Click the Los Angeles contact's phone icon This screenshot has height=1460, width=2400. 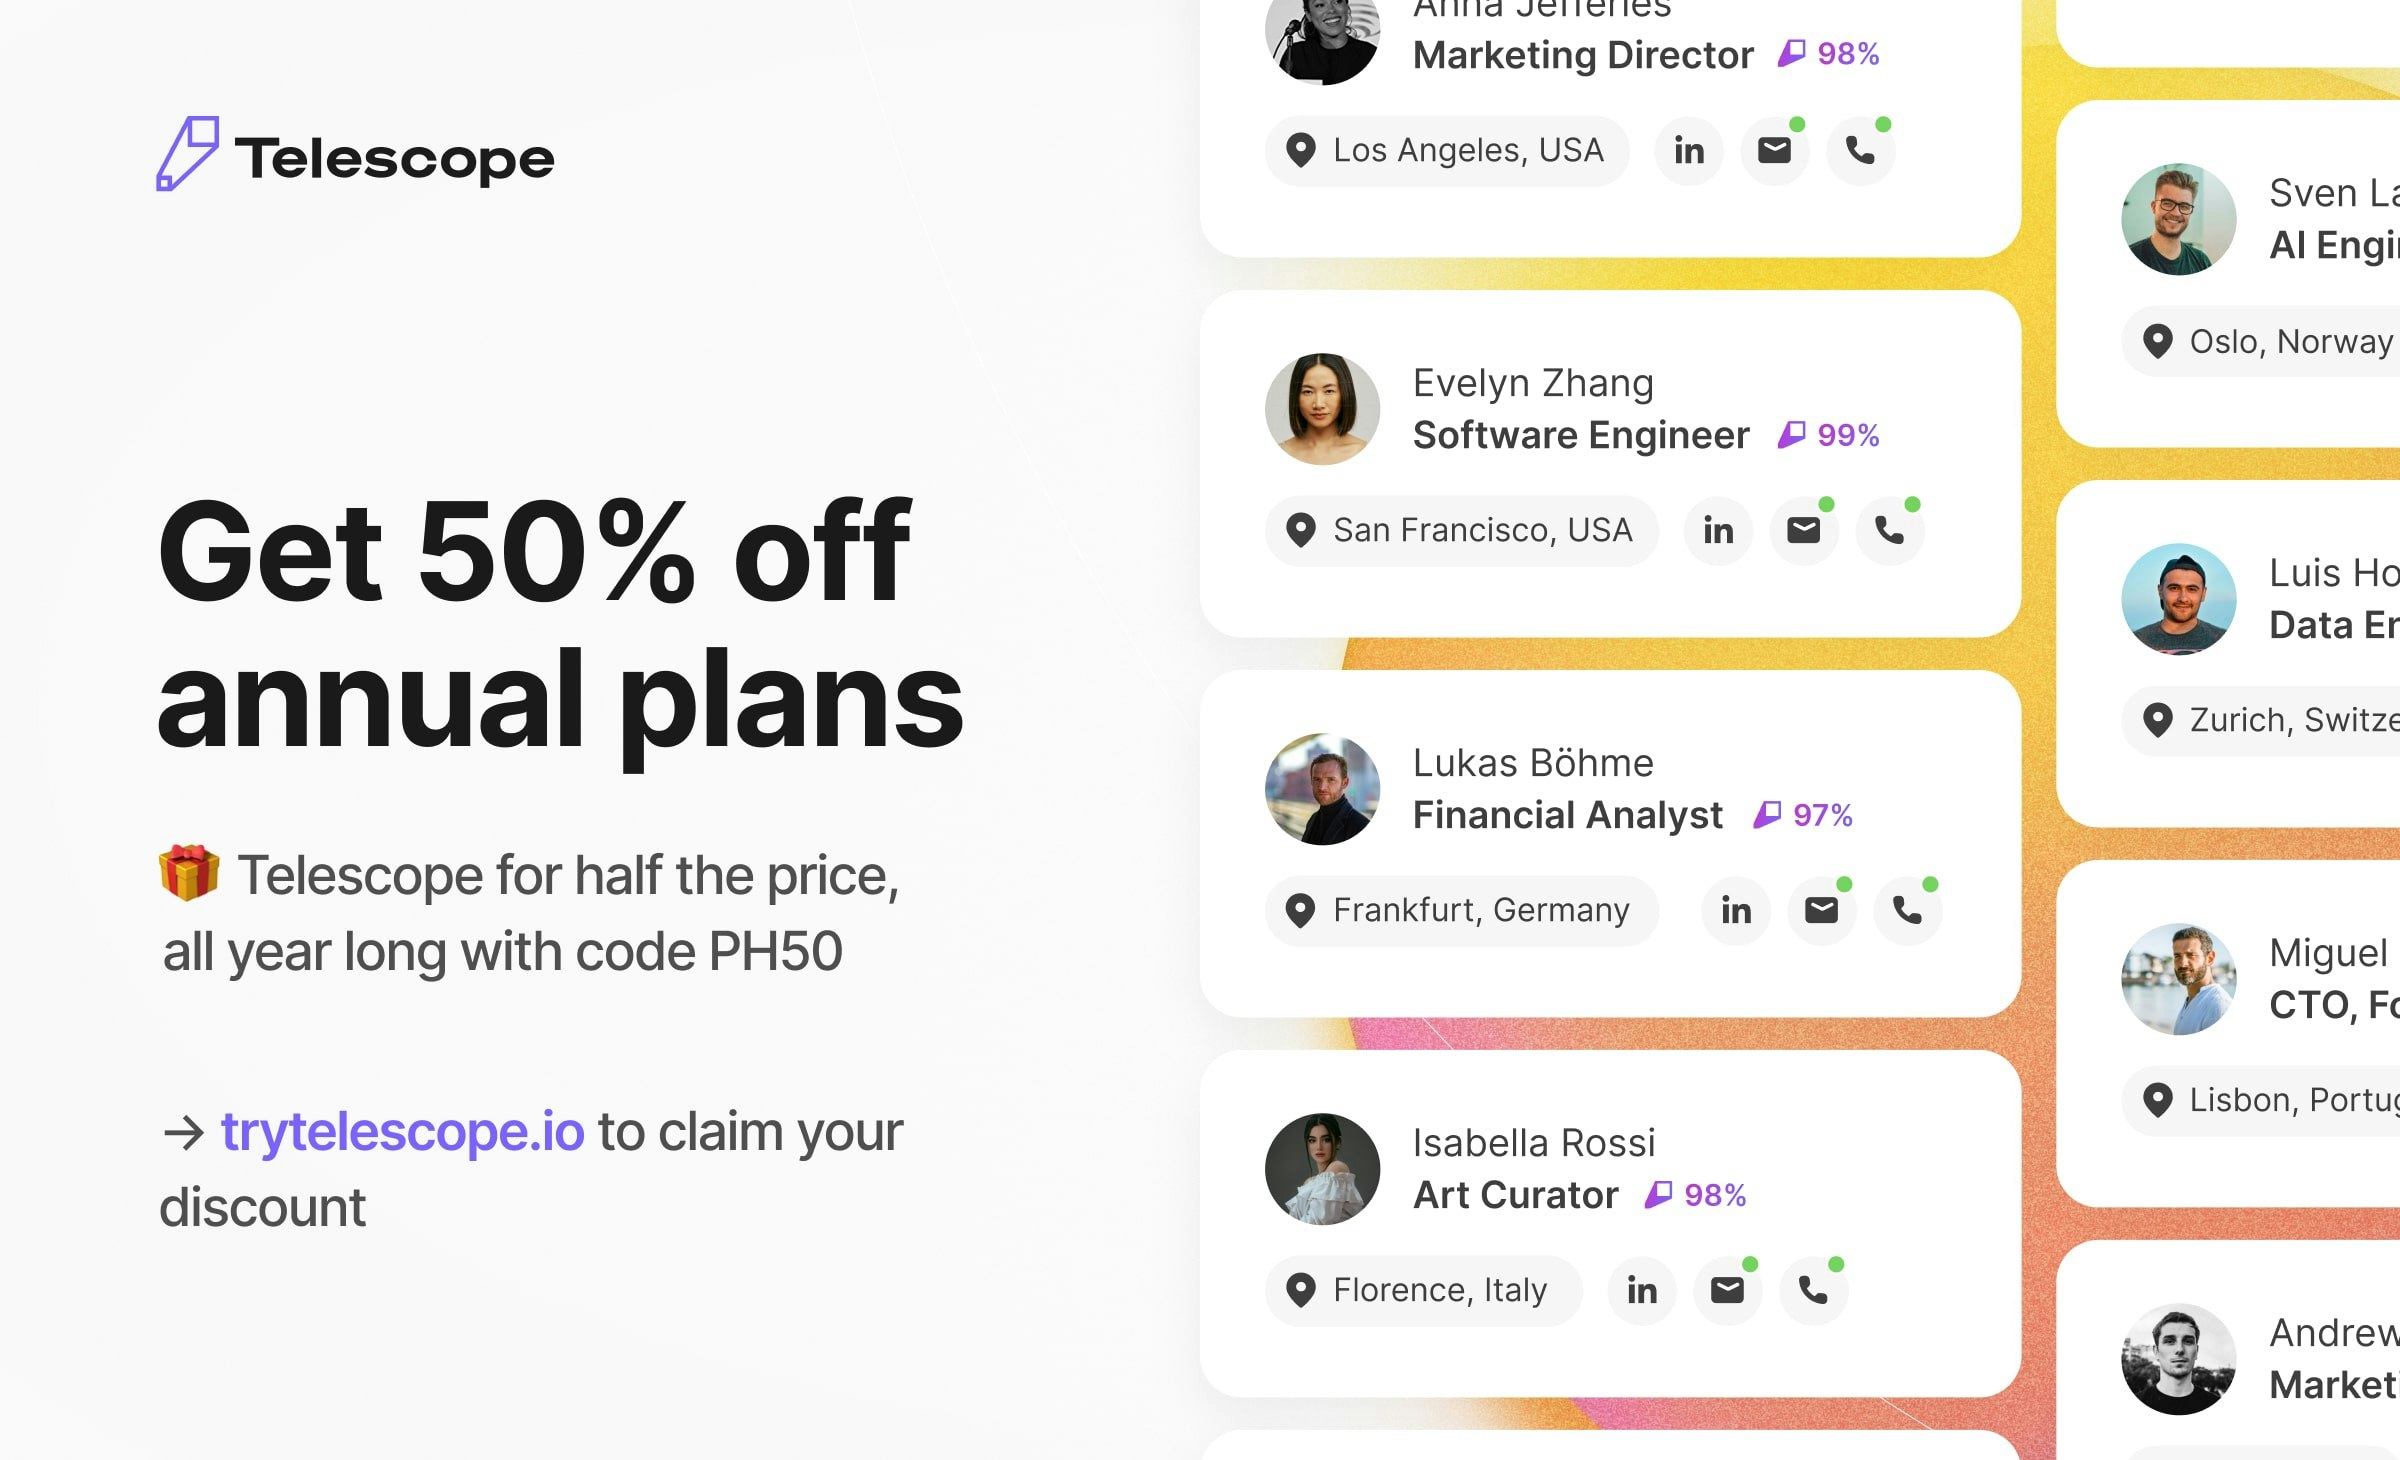coord(1860,150)
